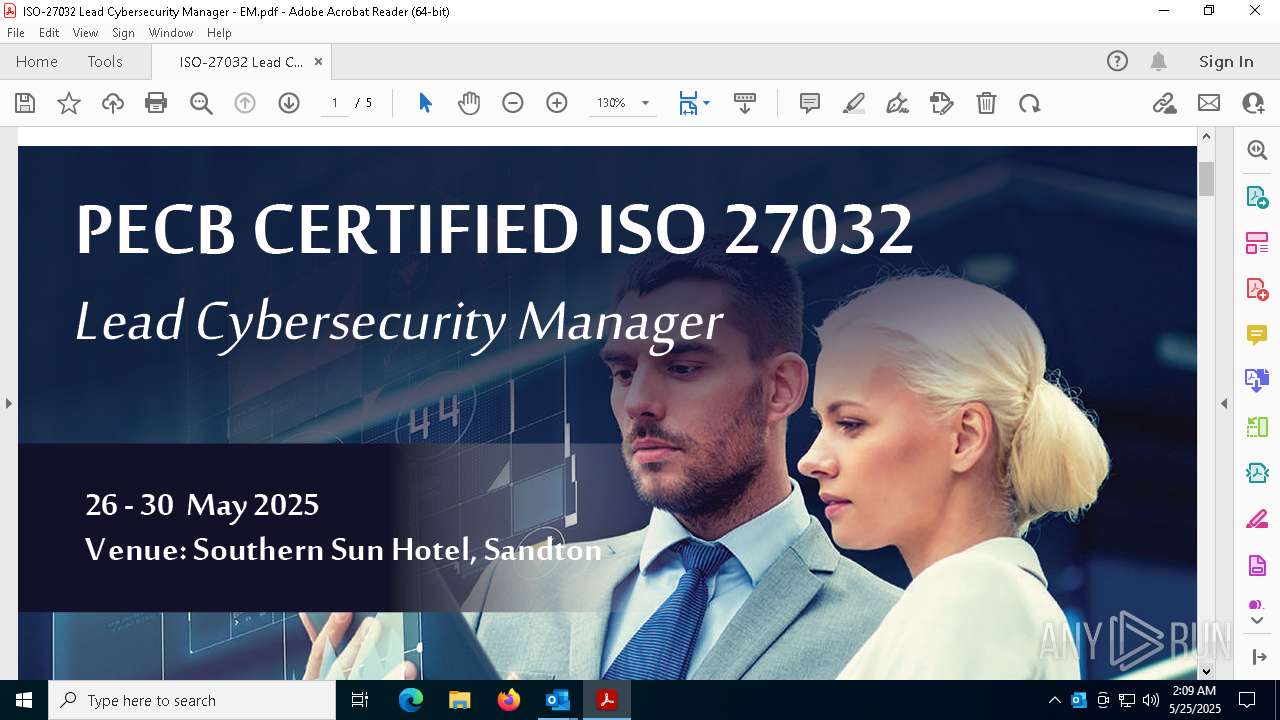Screen dimensions: 1280x720
Task: Open the Window menu
Action: coord(171,33)
